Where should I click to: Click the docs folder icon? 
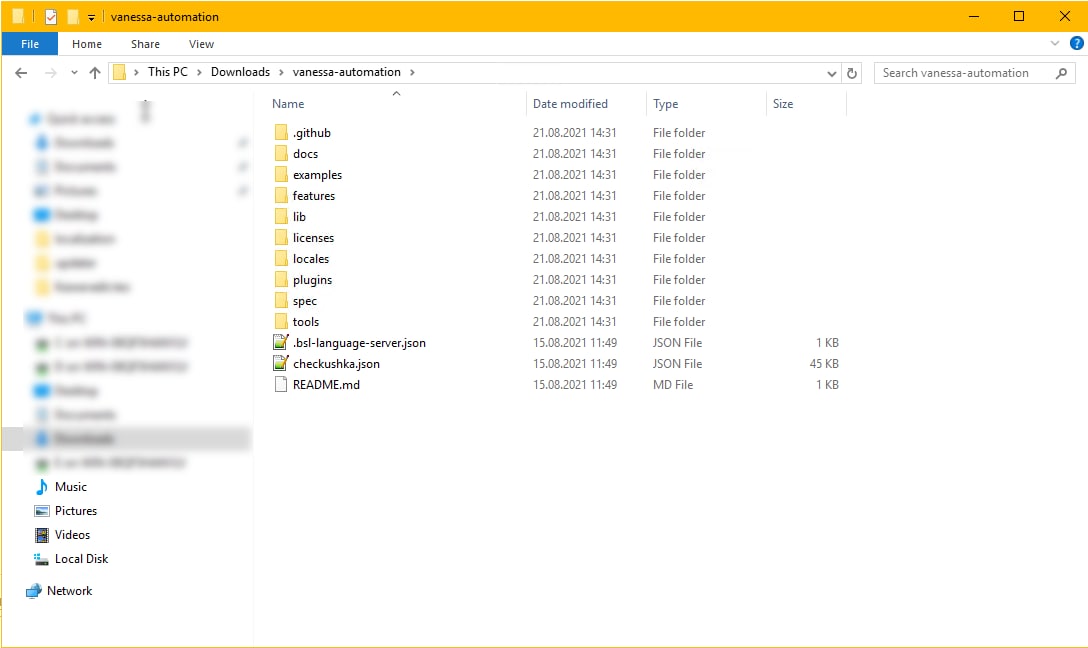click(x=281, y=153)
